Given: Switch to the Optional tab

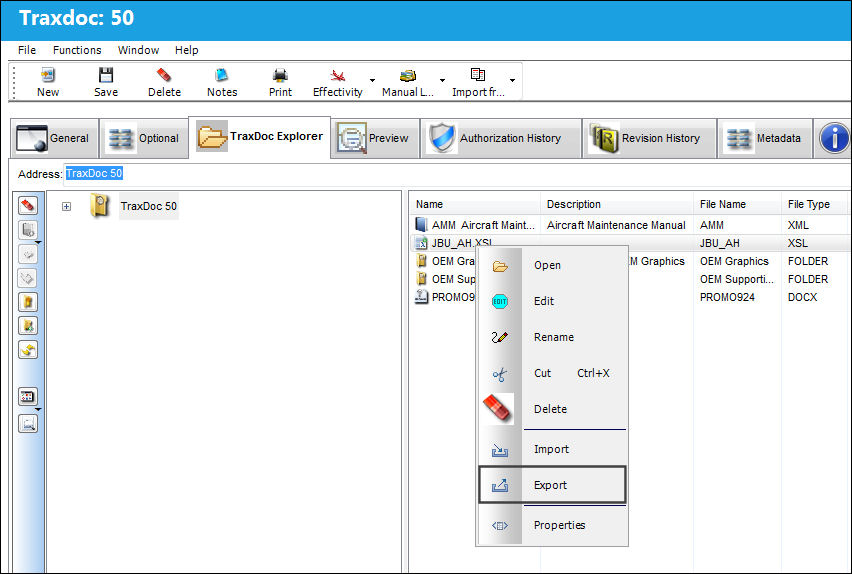Looking at the screenshot, I should [x=144, y=138].
